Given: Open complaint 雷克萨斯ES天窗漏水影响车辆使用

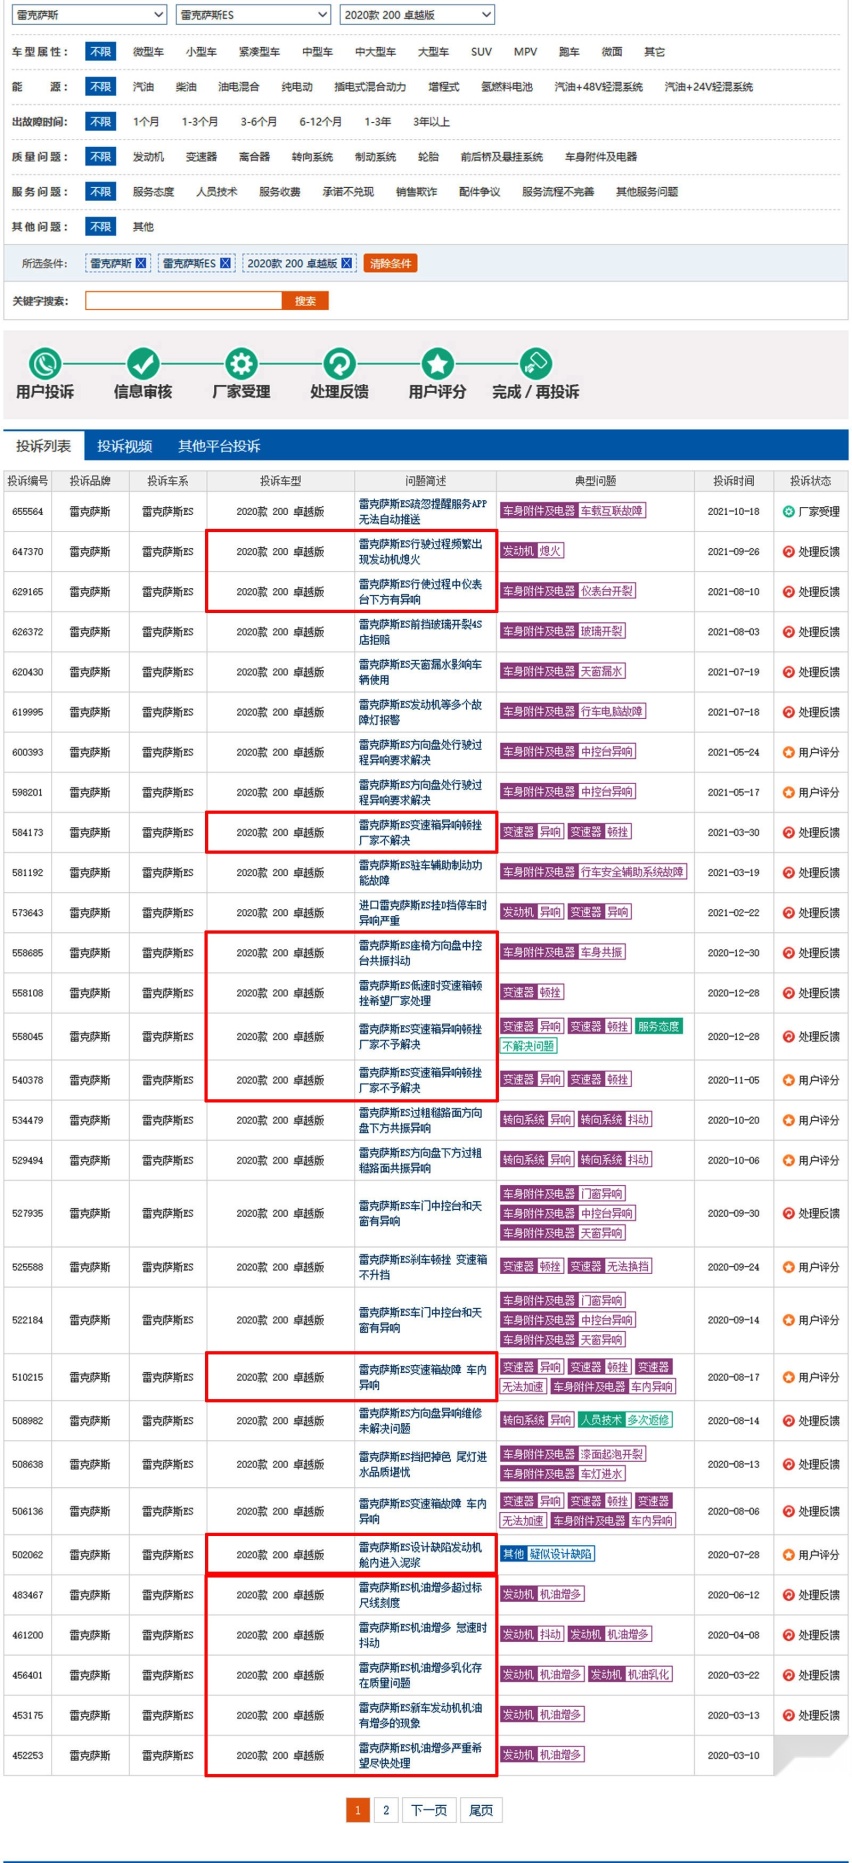Looking at the screenshot, I should (421, 672).
